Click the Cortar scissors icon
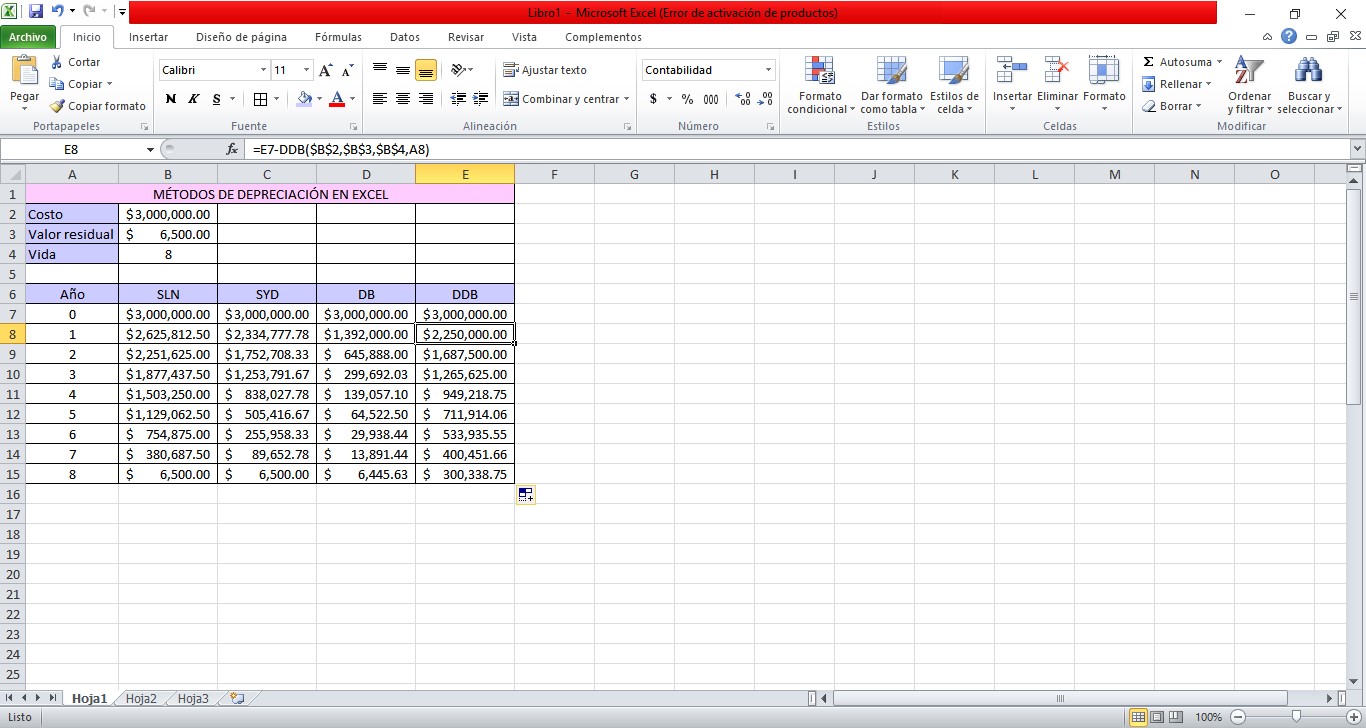This screenshot has height=728, width=1366. coord(57,62)
